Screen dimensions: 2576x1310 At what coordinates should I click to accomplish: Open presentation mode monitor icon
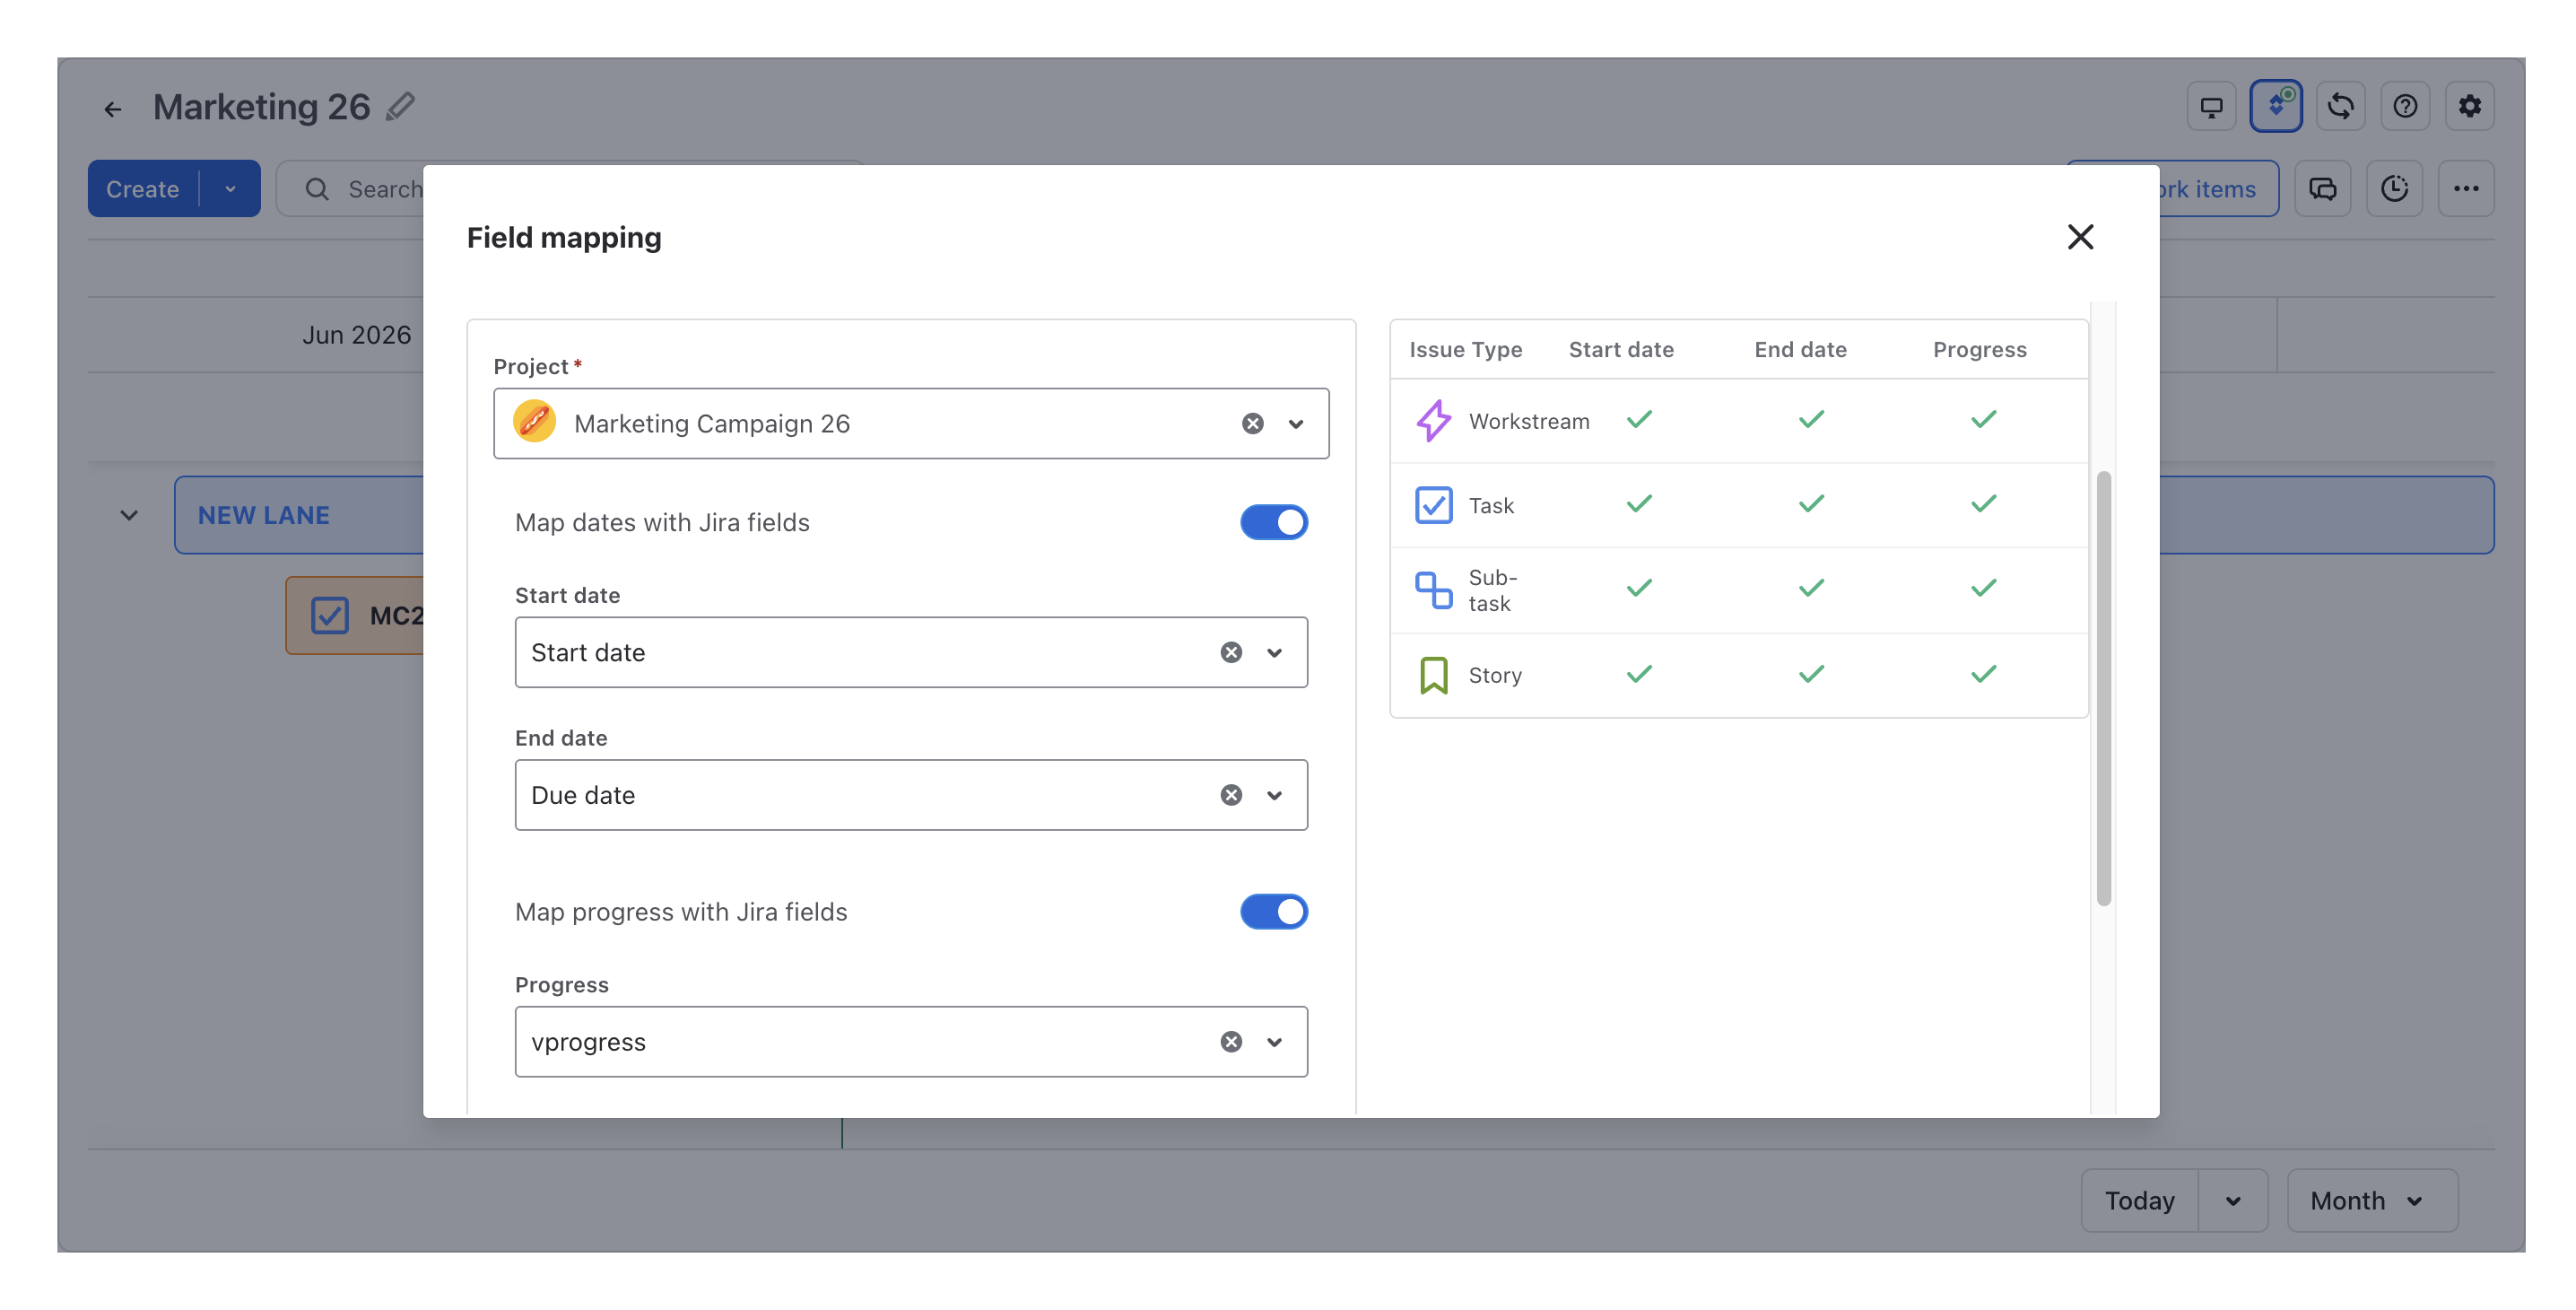tap(2211, 106)
